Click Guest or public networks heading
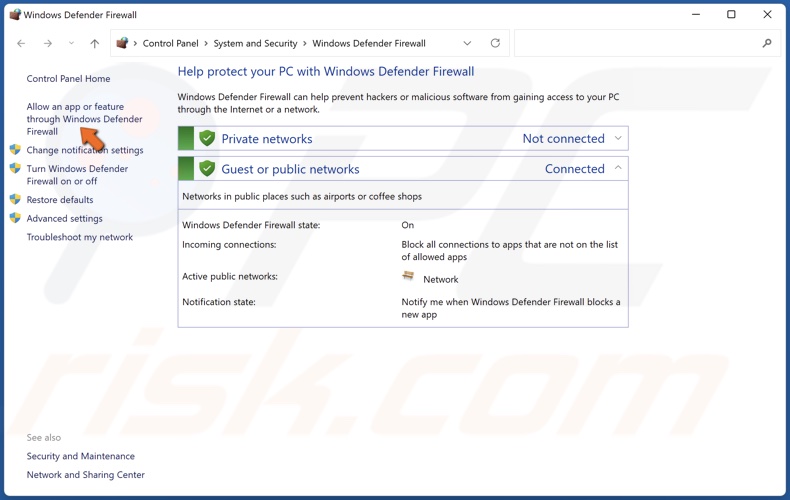790x500 pixels. (x=291, y=169)
